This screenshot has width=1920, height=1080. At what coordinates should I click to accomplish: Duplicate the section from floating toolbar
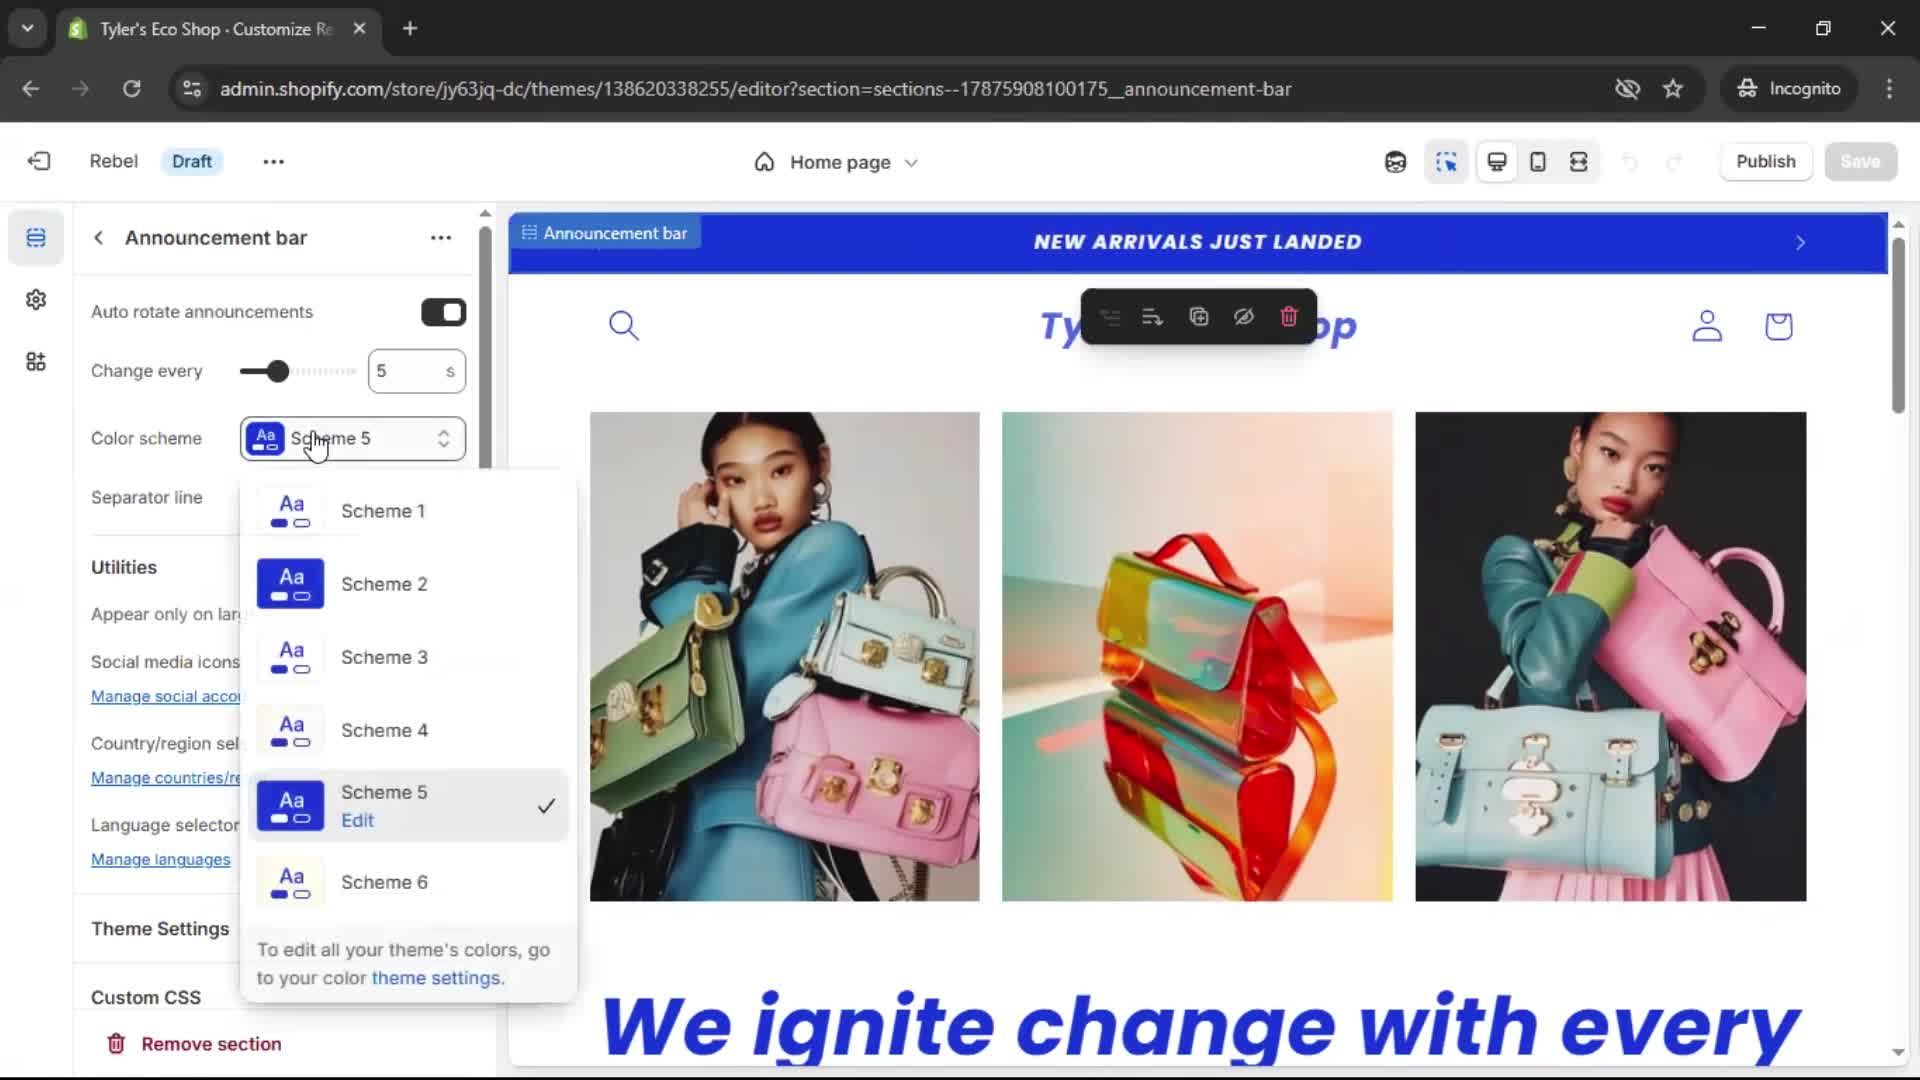[1198, 317]
